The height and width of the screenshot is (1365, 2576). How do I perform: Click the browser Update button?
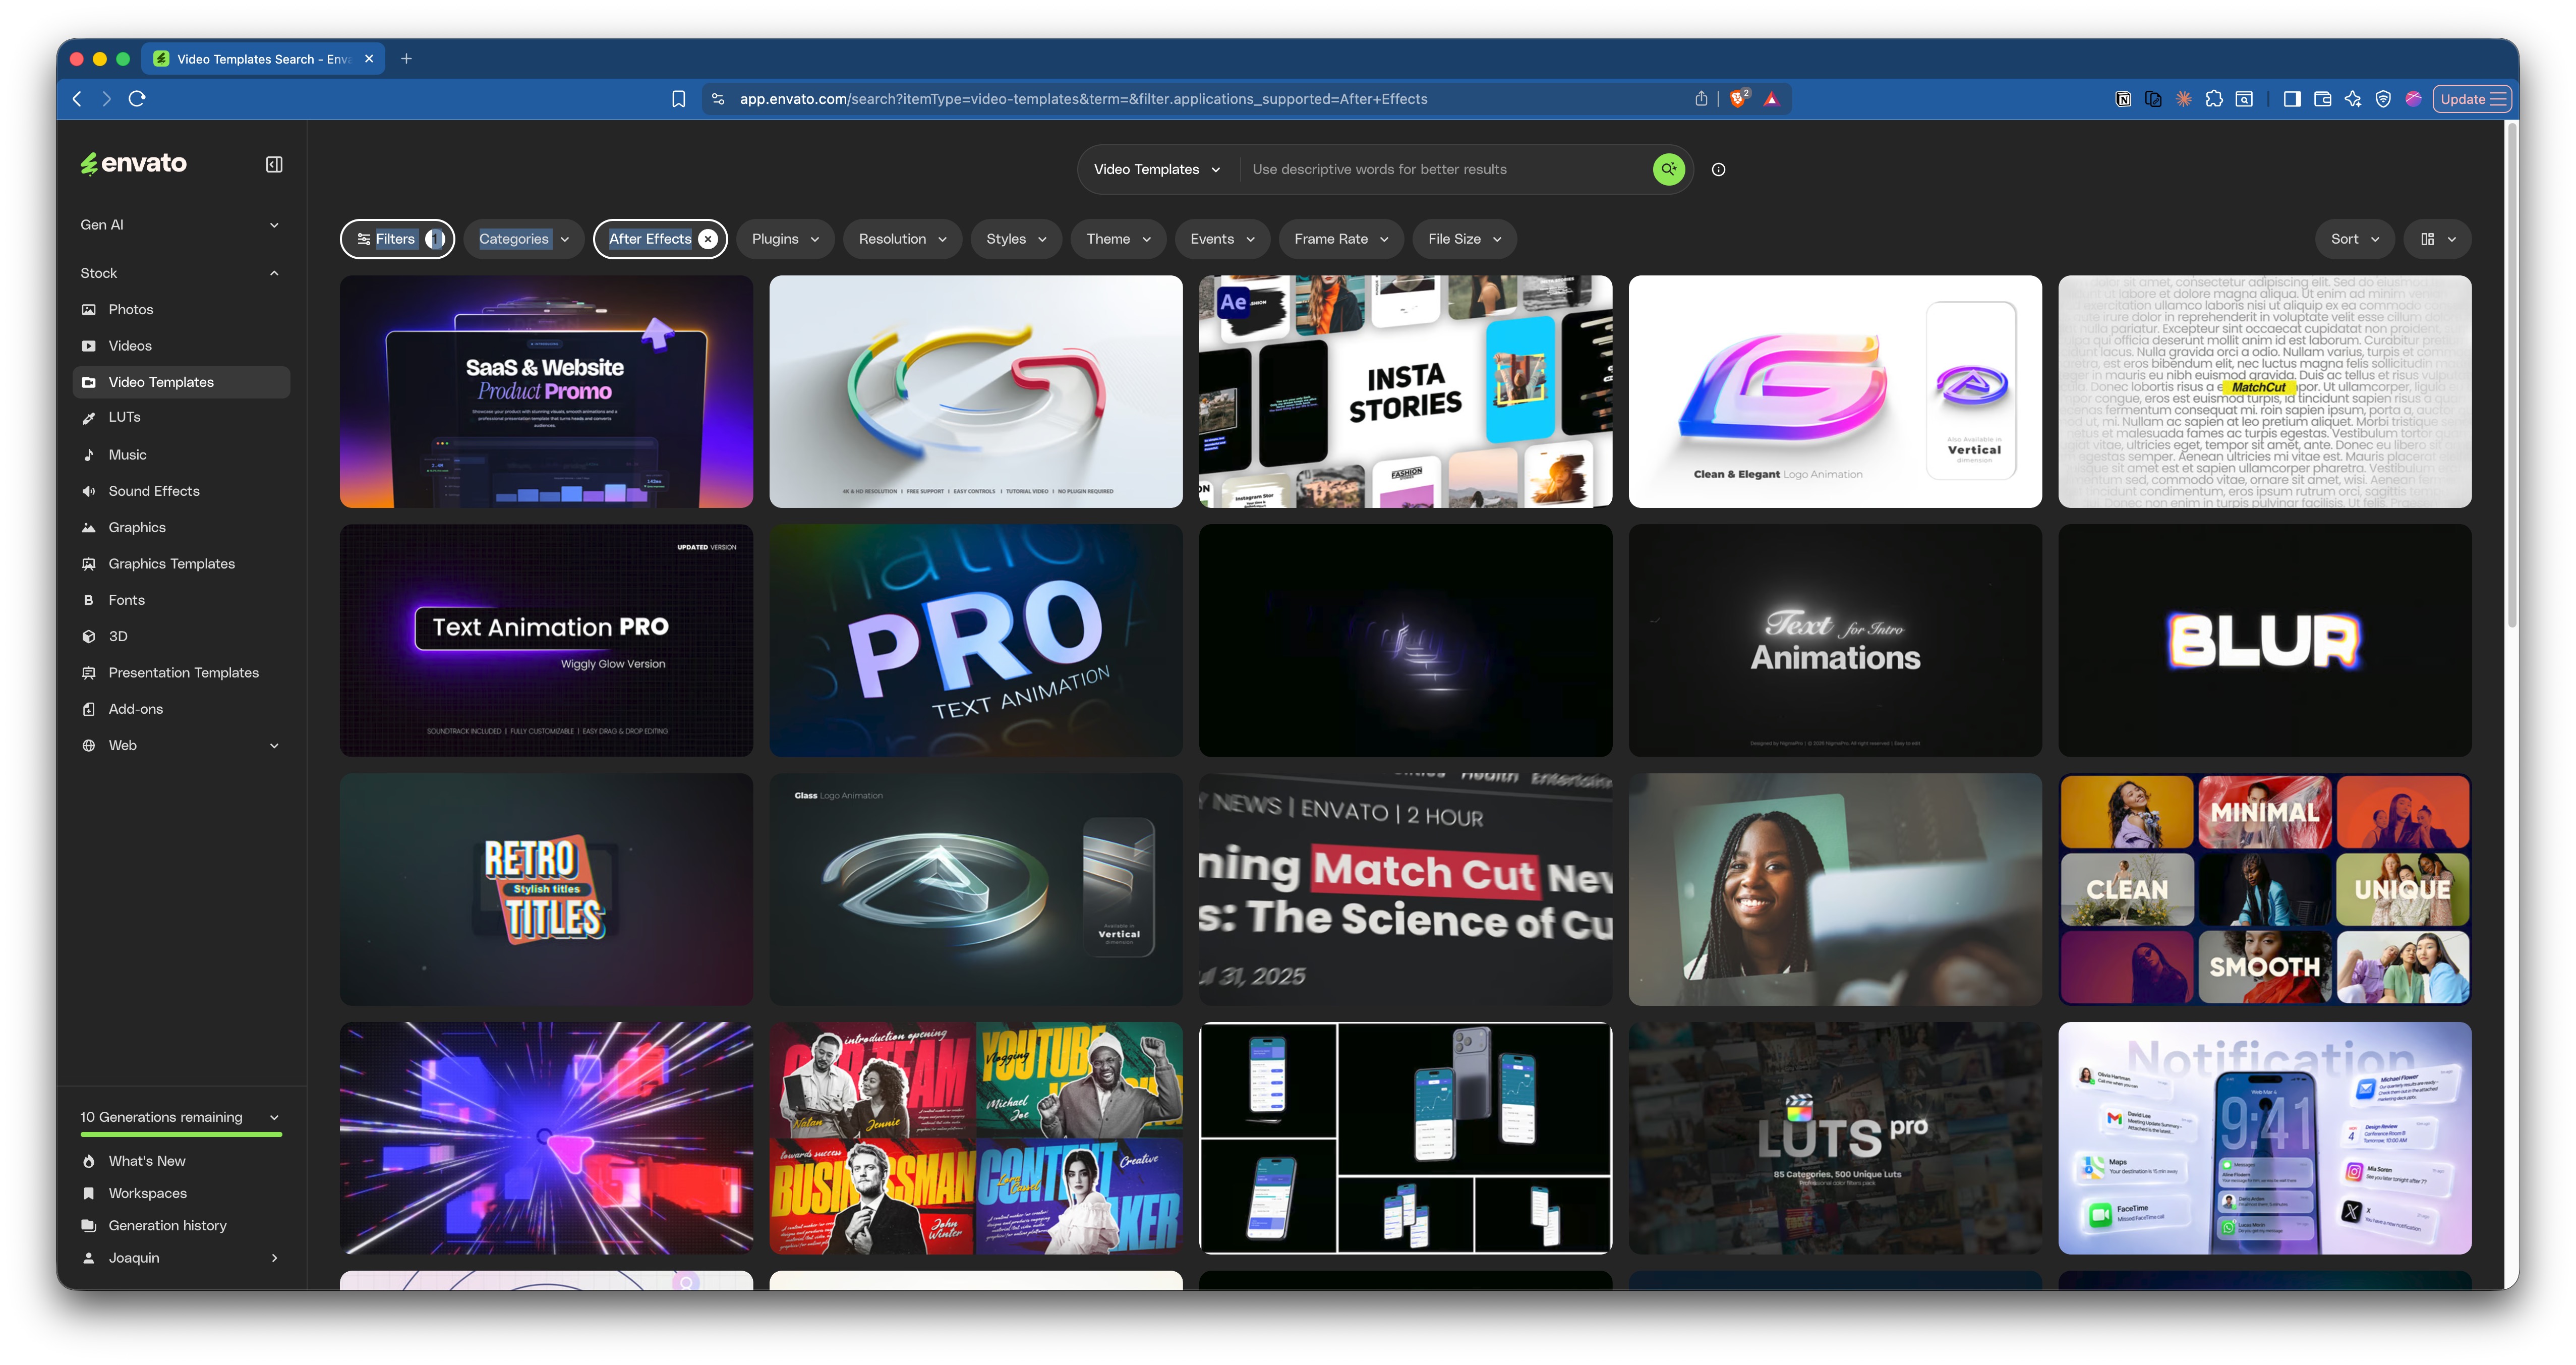click(x=2472, y=99)
